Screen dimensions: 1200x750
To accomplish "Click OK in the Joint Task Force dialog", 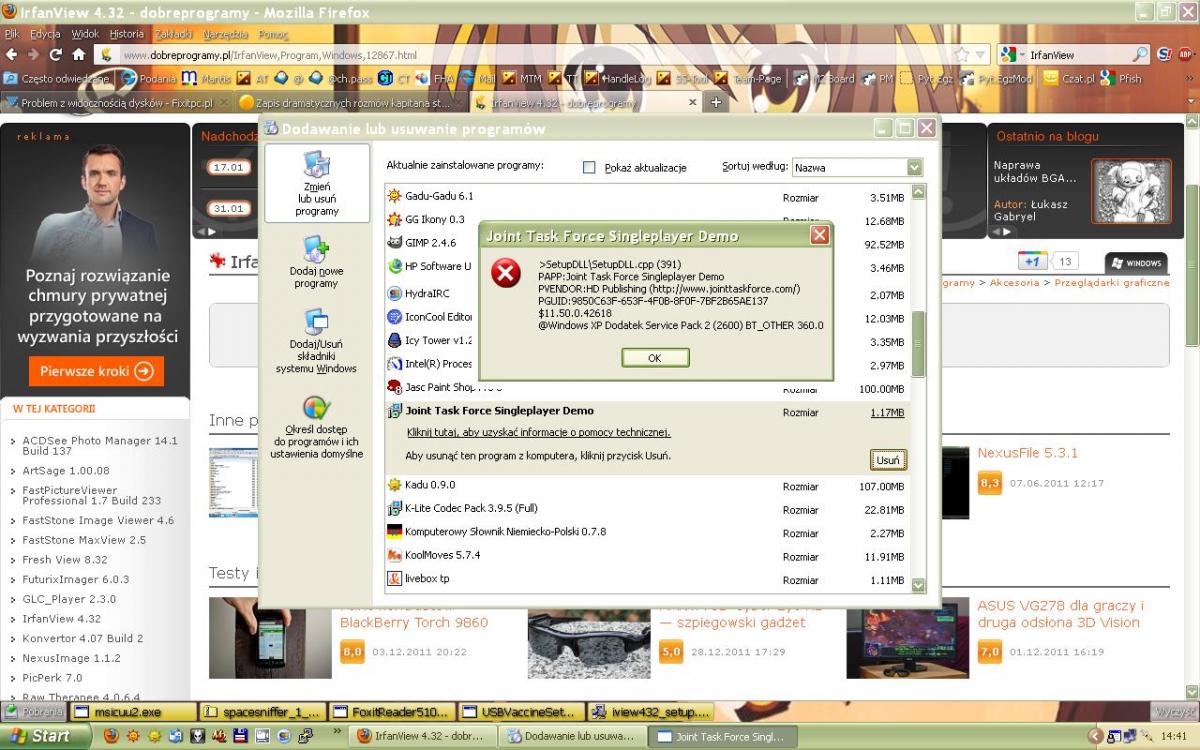I will [x=655, y=358].
